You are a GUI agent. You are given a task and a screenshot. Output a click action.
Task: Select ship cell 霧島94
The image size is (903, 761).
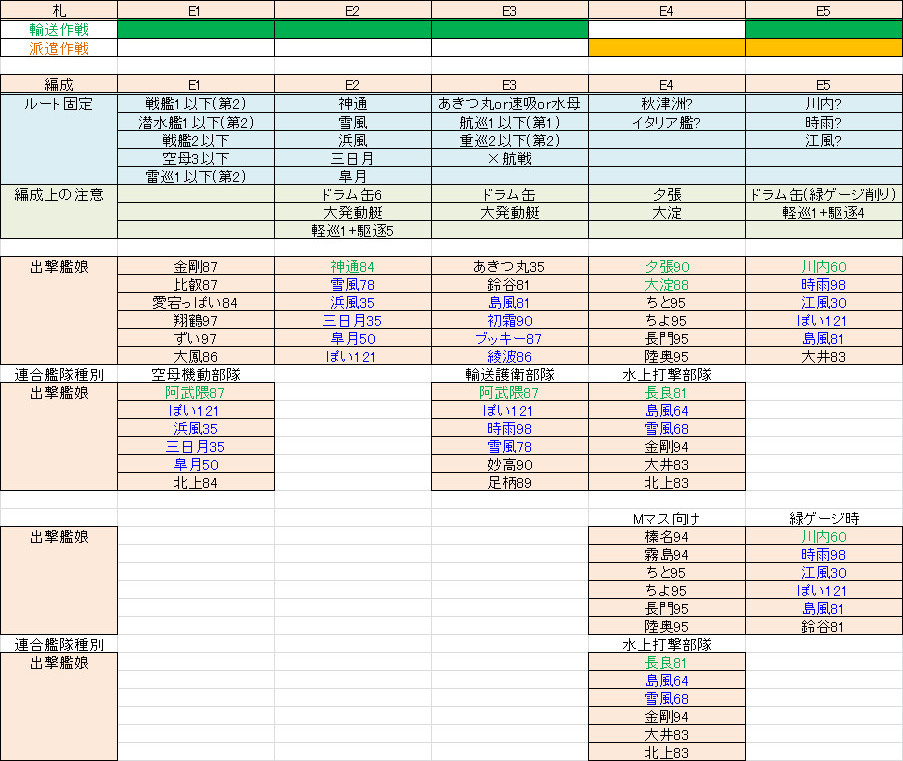click(x=667, y=554)
